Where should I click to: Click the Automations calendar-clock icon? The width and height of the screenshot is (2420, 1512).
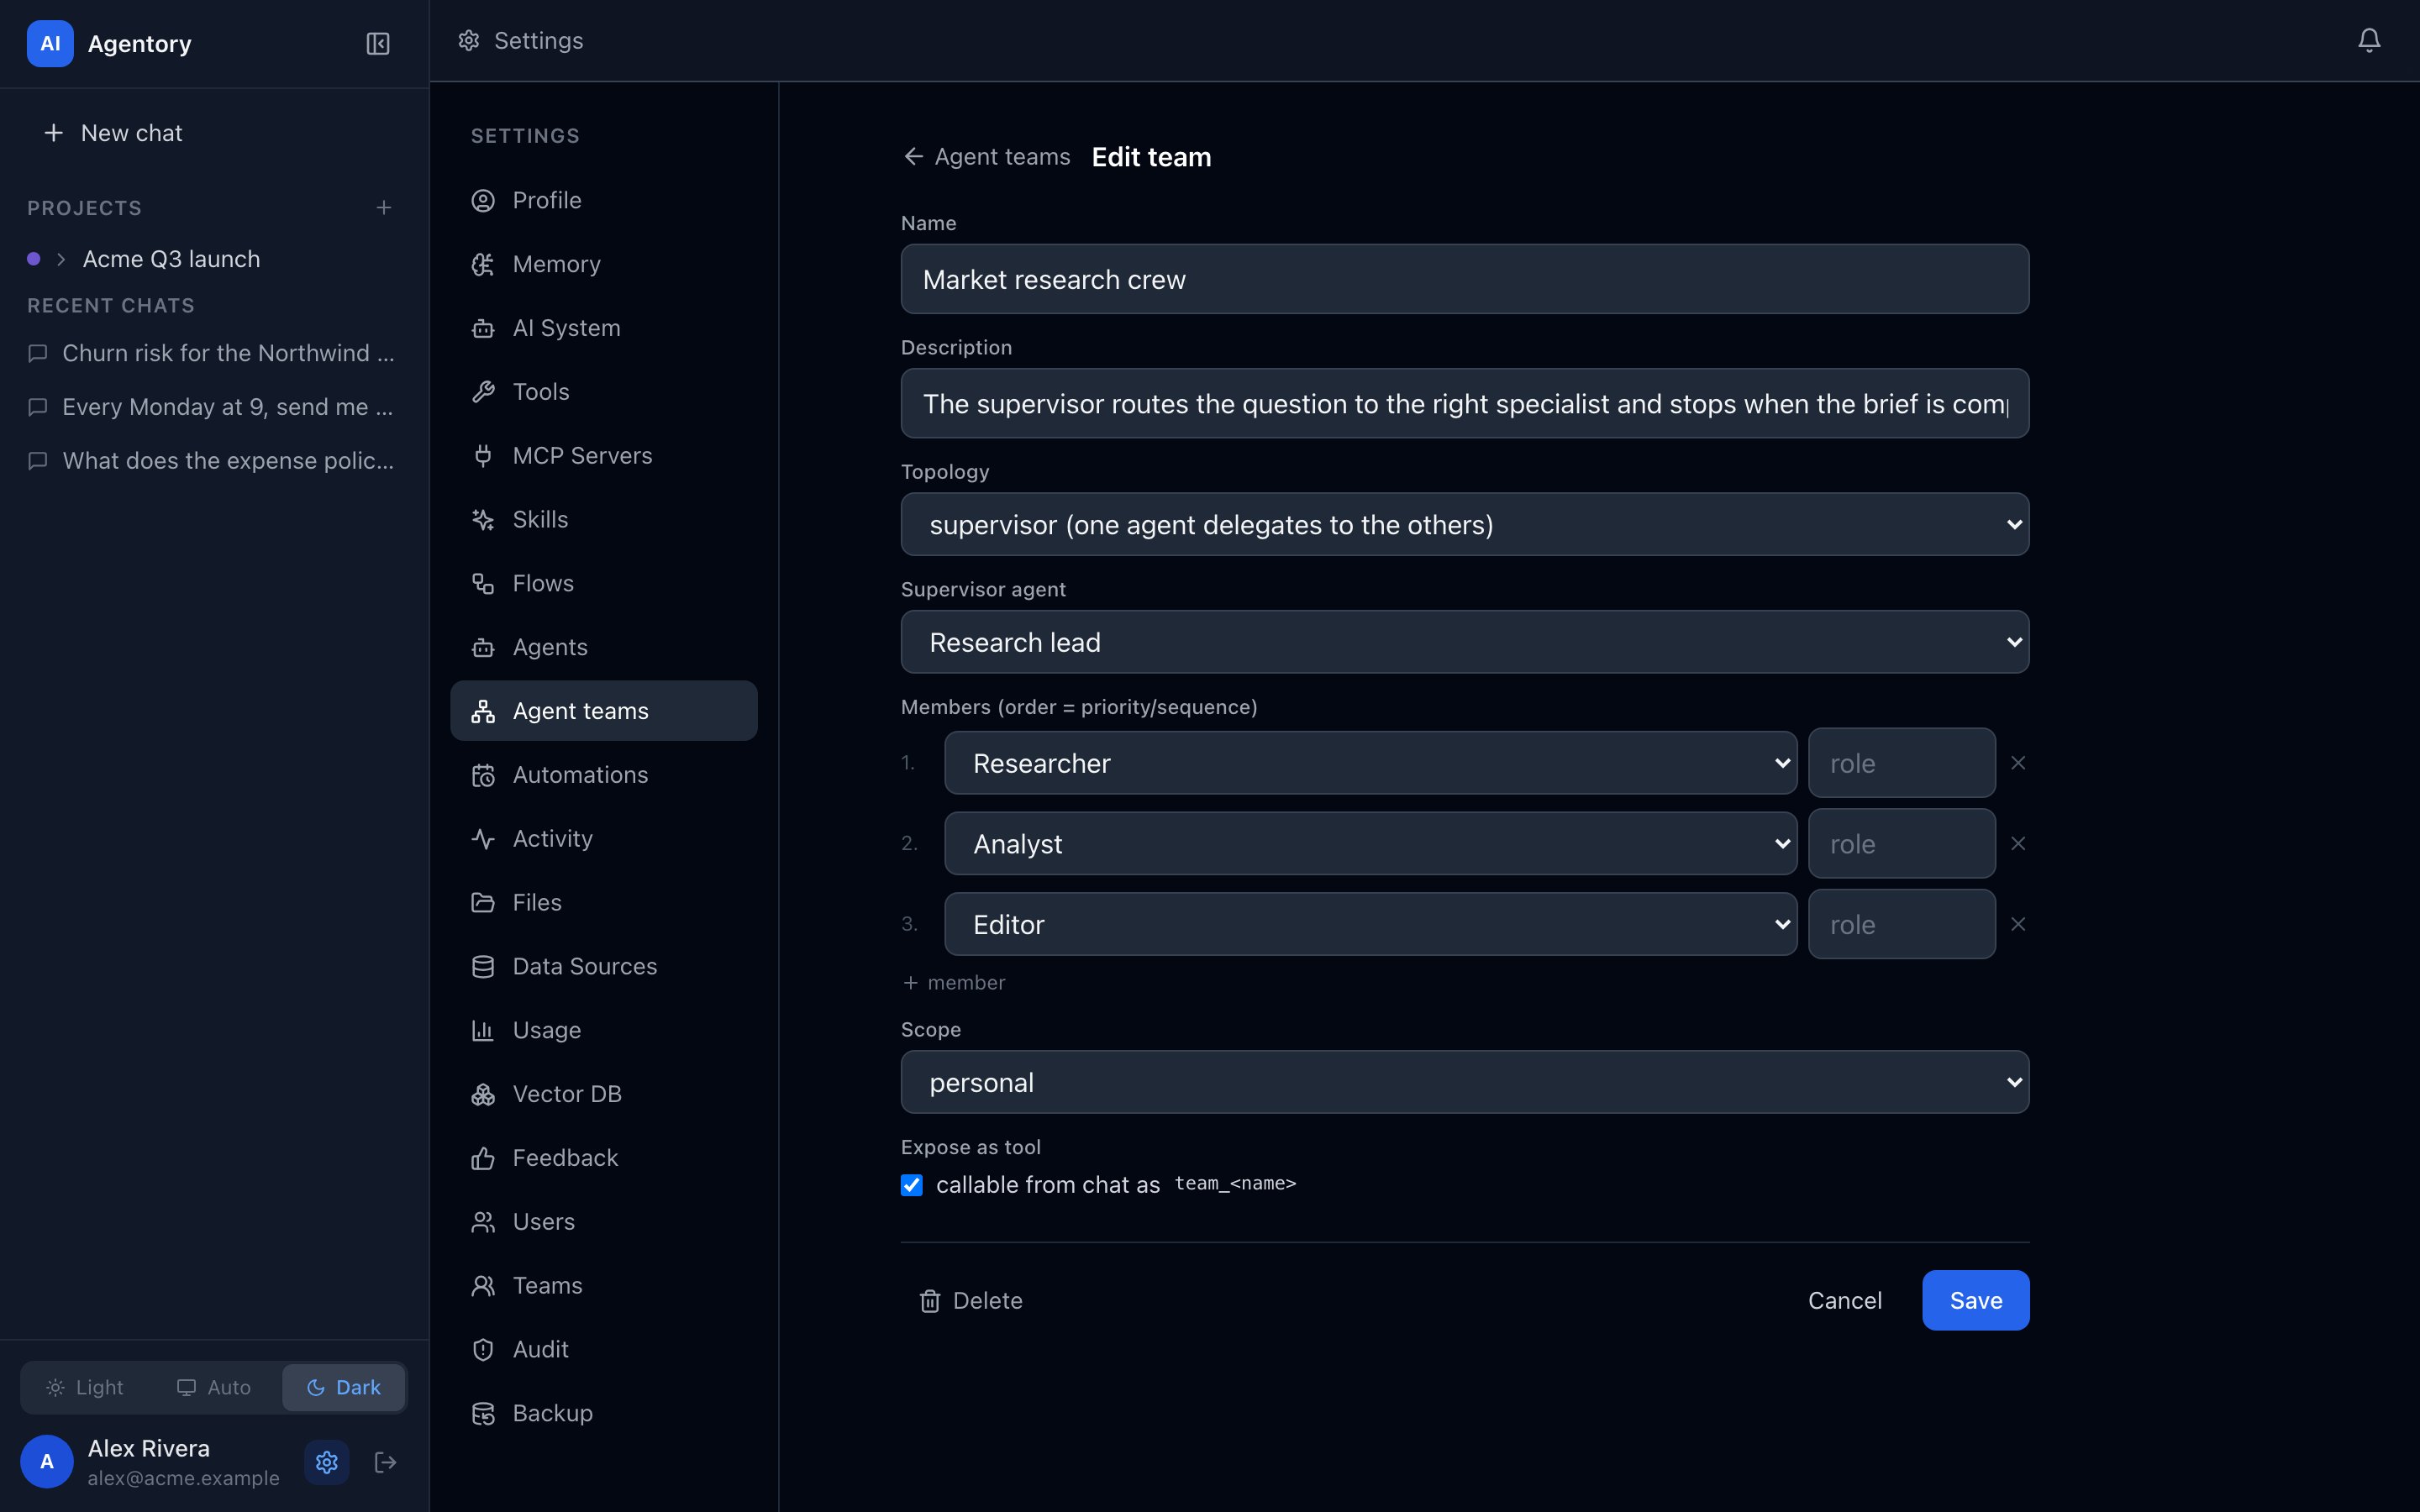[x=483, y=776]
